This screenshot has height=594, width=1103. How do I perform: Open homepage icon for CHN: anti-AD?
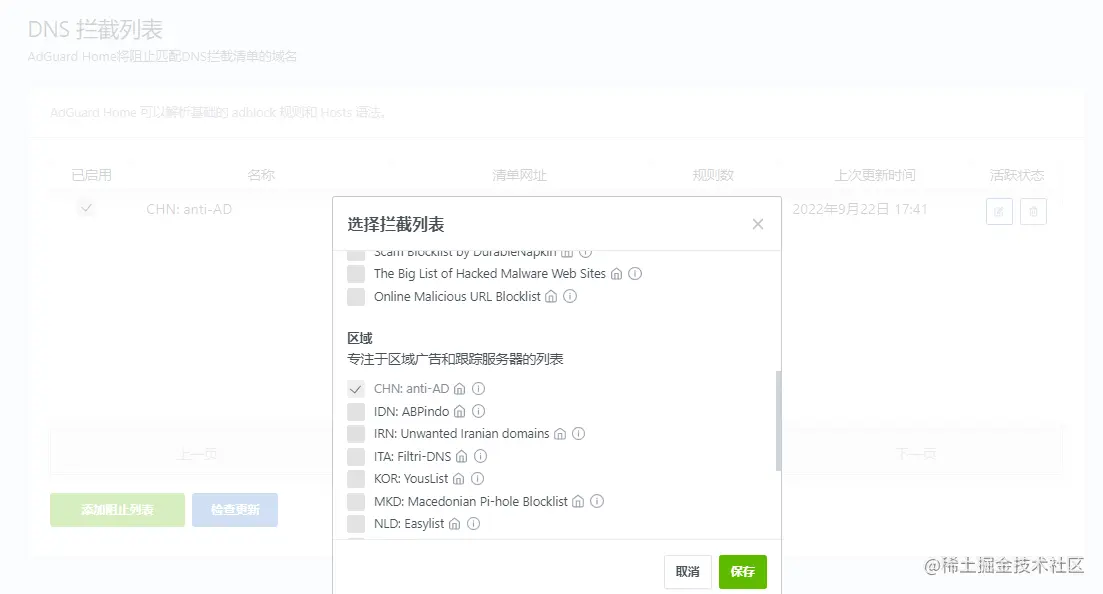point(459,388)
